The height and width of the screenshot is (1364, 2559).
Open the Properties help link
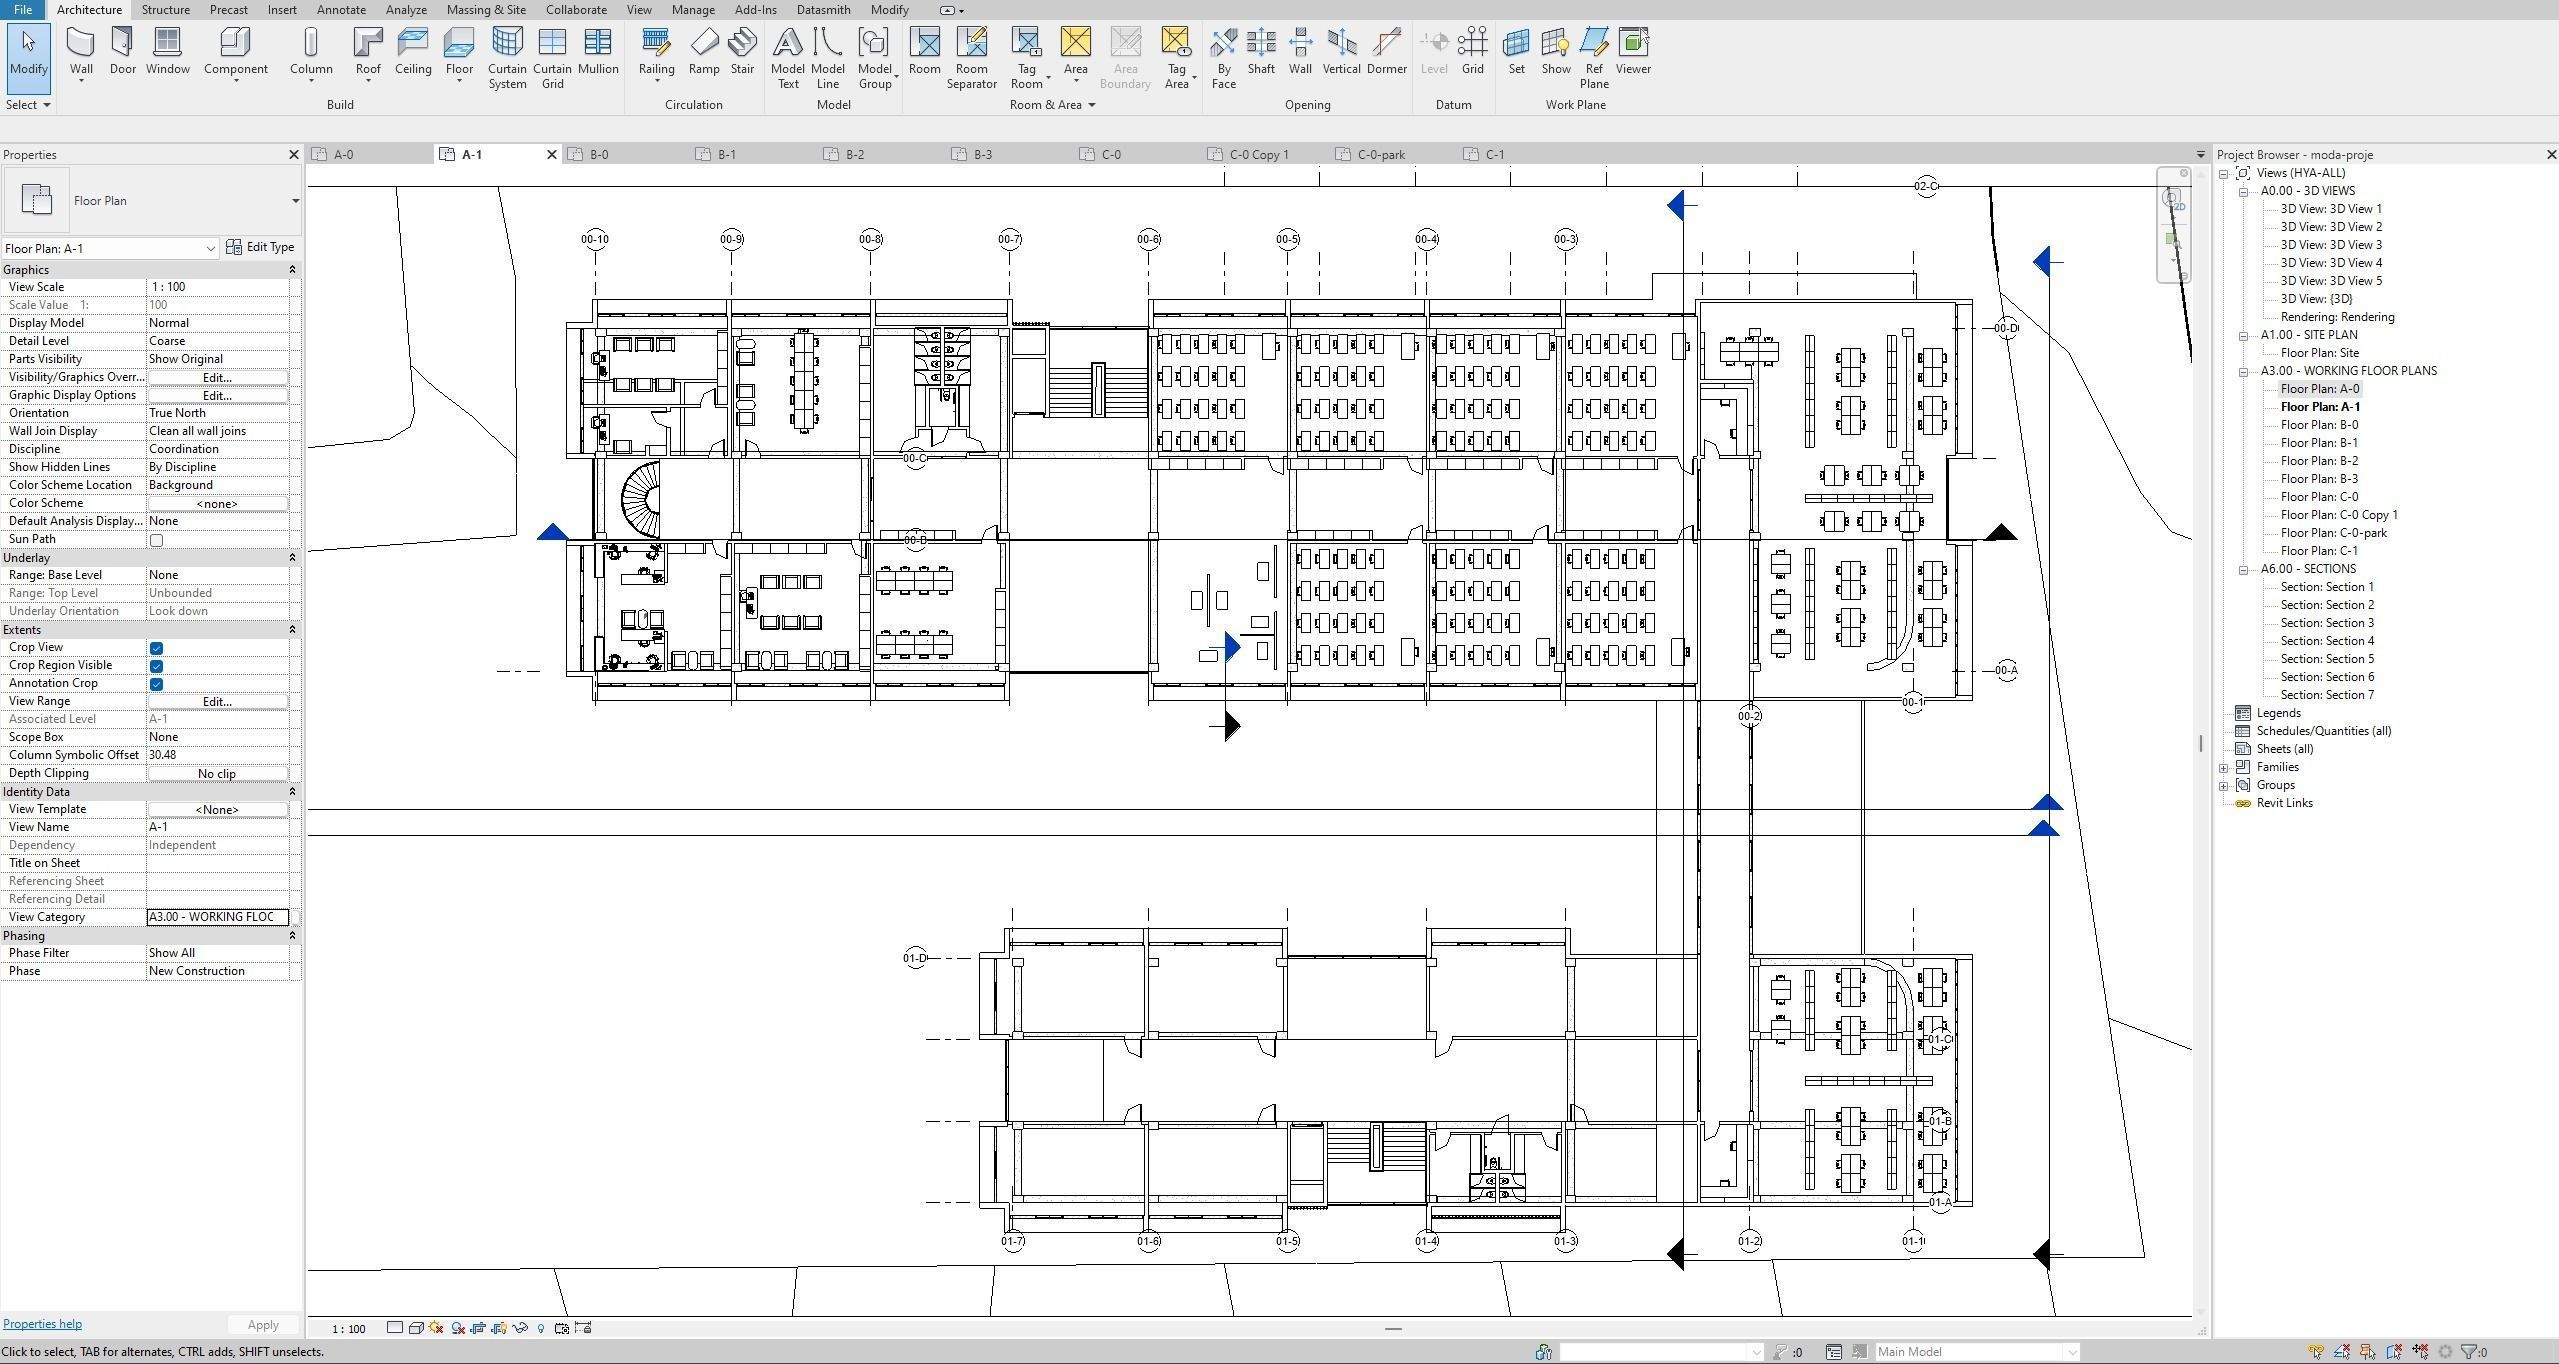(x=42, y=1324)
